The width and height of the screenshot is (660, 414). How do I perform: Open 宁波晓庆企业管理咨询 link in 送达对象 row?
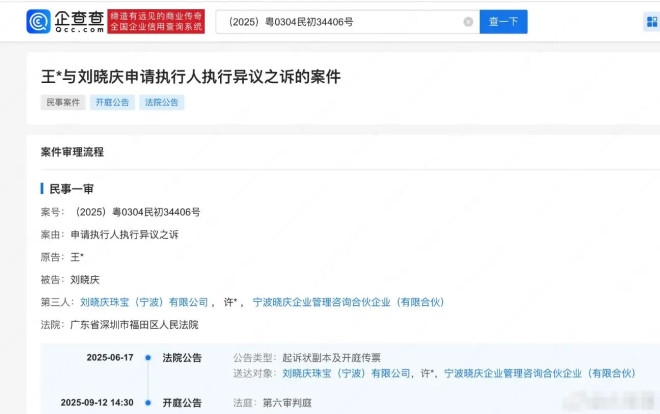(x=539, y=373)
